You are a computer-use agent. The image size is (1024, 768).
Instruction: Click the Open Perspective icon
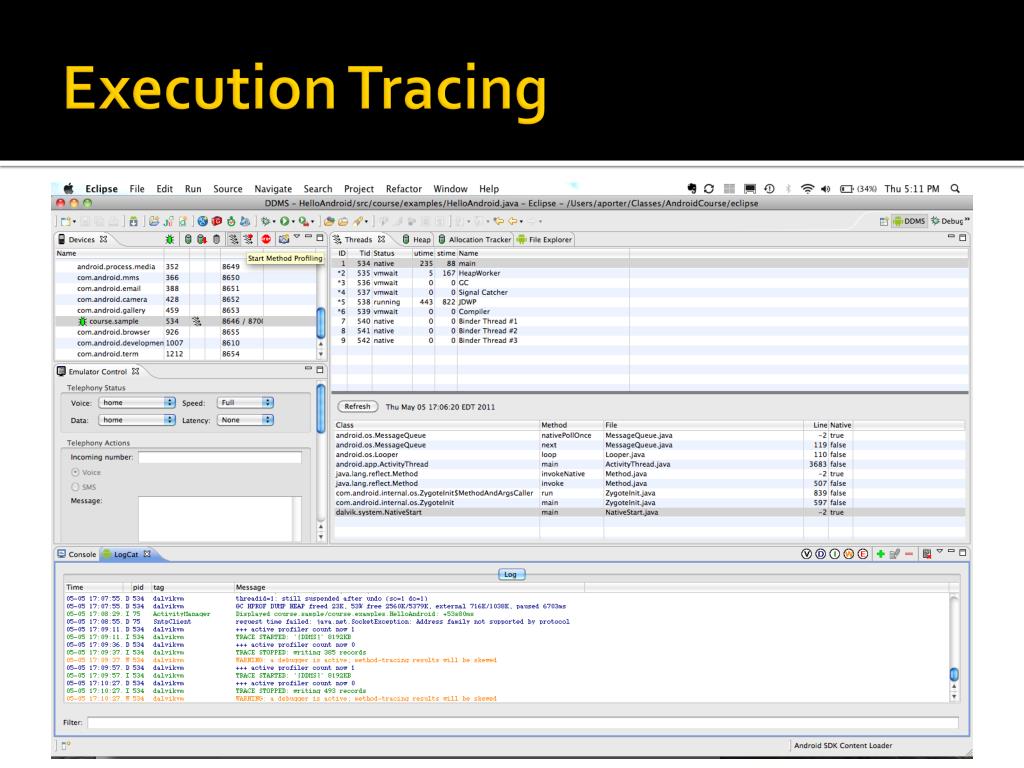pyautogui.click(x=884, y=221)
